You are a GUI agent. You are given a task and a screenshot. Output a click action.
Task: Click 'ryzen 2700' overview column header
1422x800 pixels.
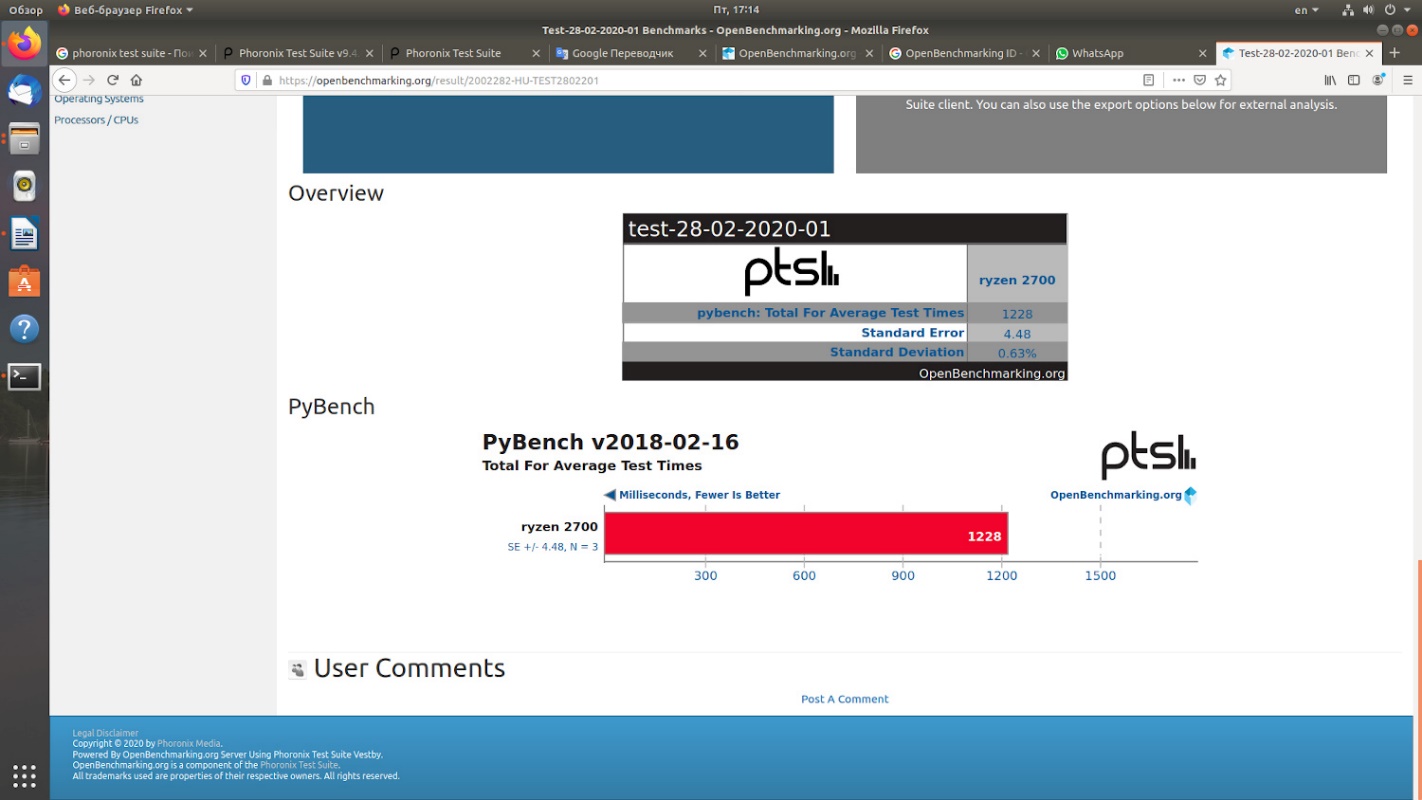(x=1017, y=280)
